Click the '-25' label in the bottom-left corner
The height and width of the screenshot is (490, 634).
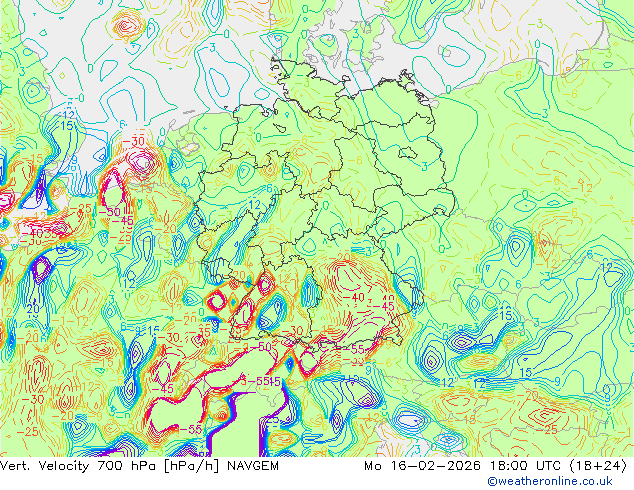(27, 431)
